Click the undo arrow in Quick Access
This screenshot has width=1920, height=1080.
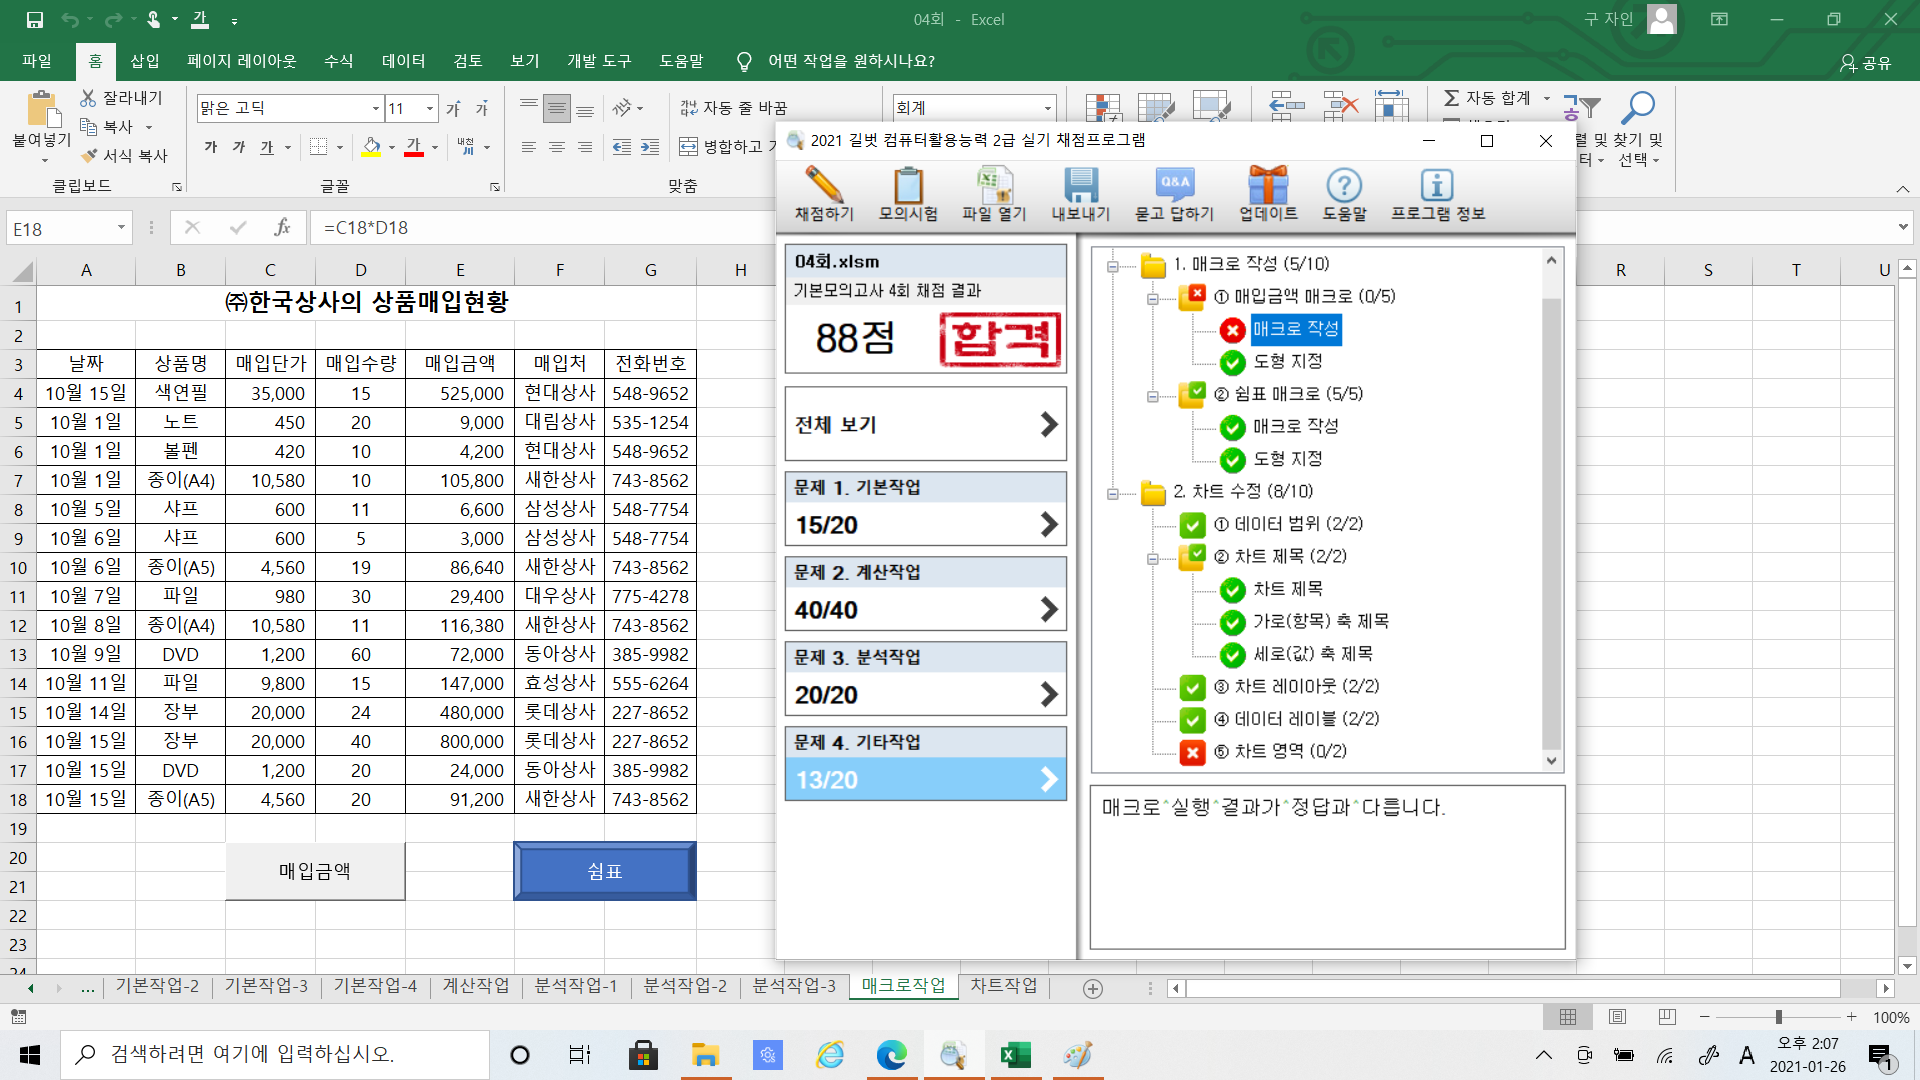(x=69, y=19)
